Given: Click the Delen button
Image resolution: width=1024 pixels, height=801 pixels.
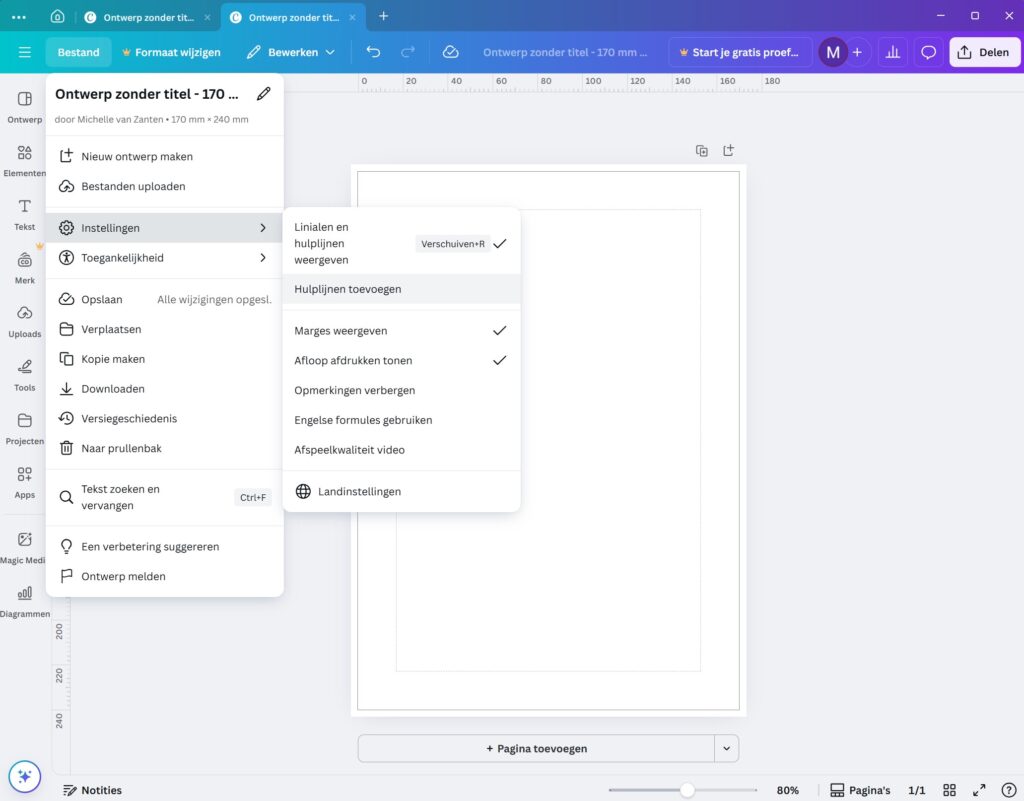Looking at the screenshot, I should 983,52.
